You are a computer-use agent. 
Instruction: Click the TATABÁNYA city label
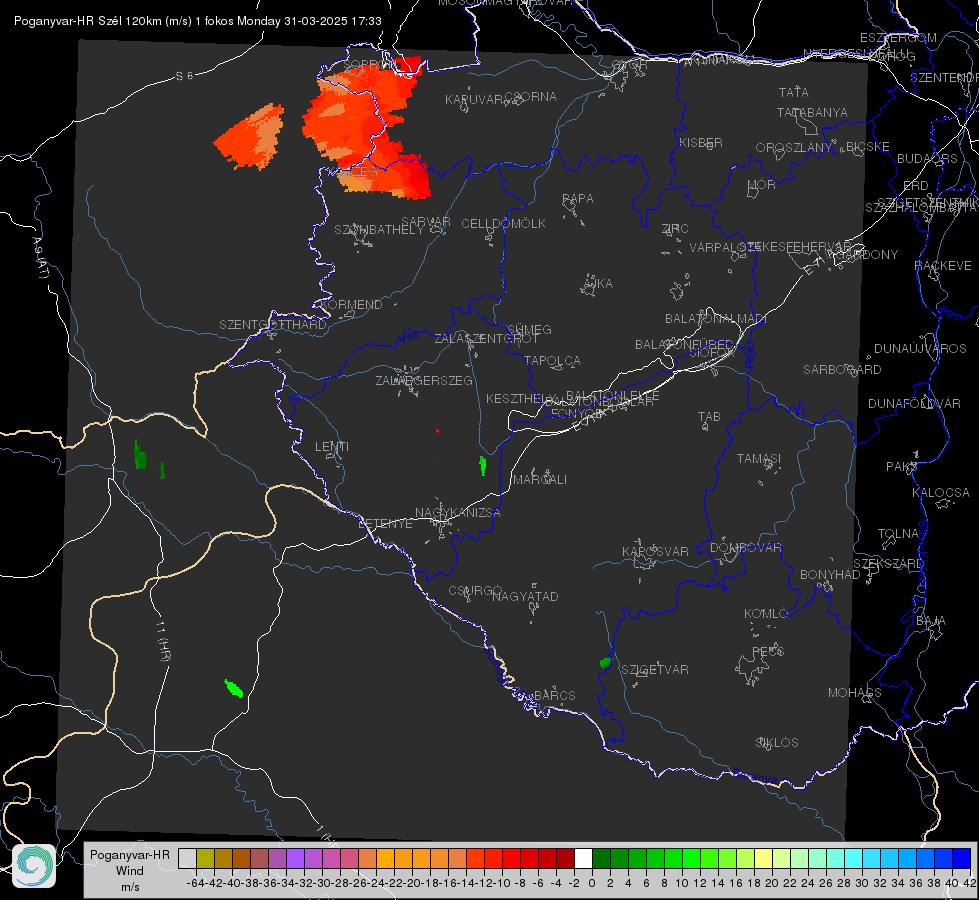(x=812, y=113)
